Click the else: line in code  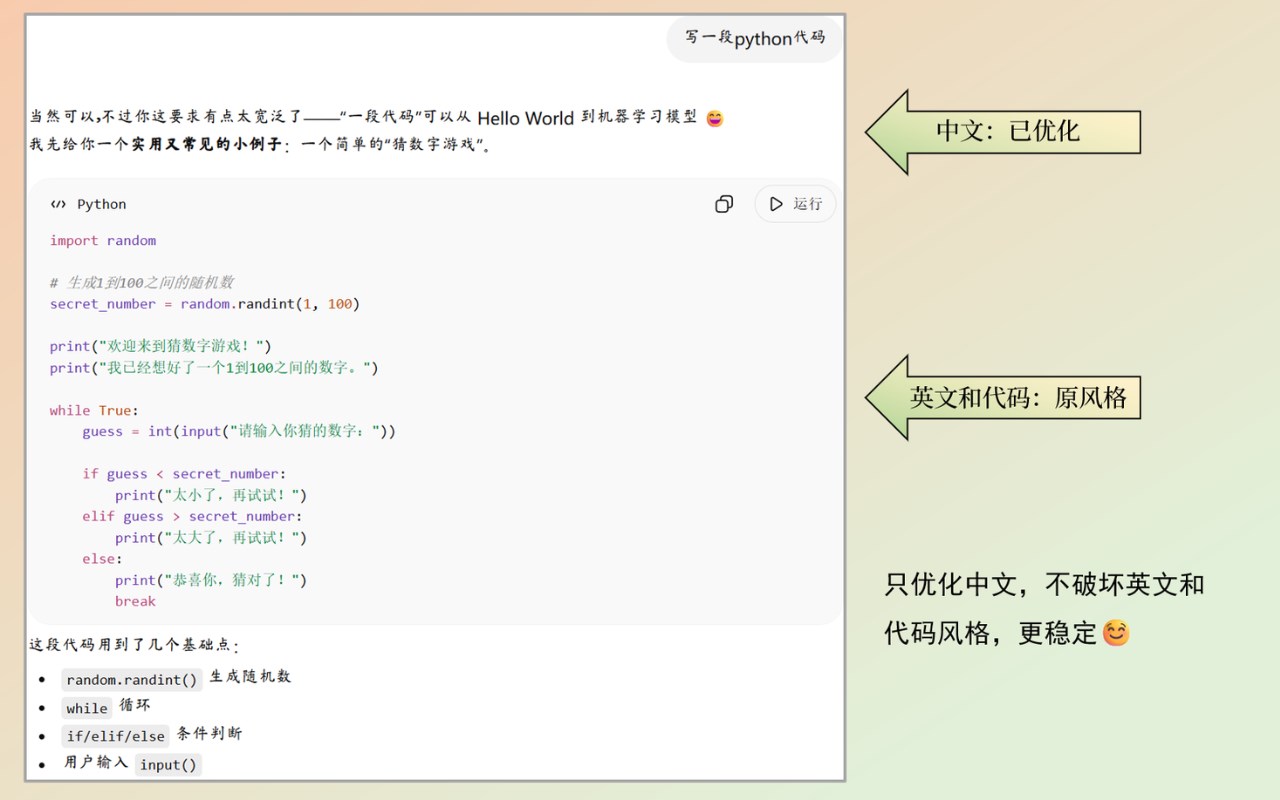click(102, 559)
